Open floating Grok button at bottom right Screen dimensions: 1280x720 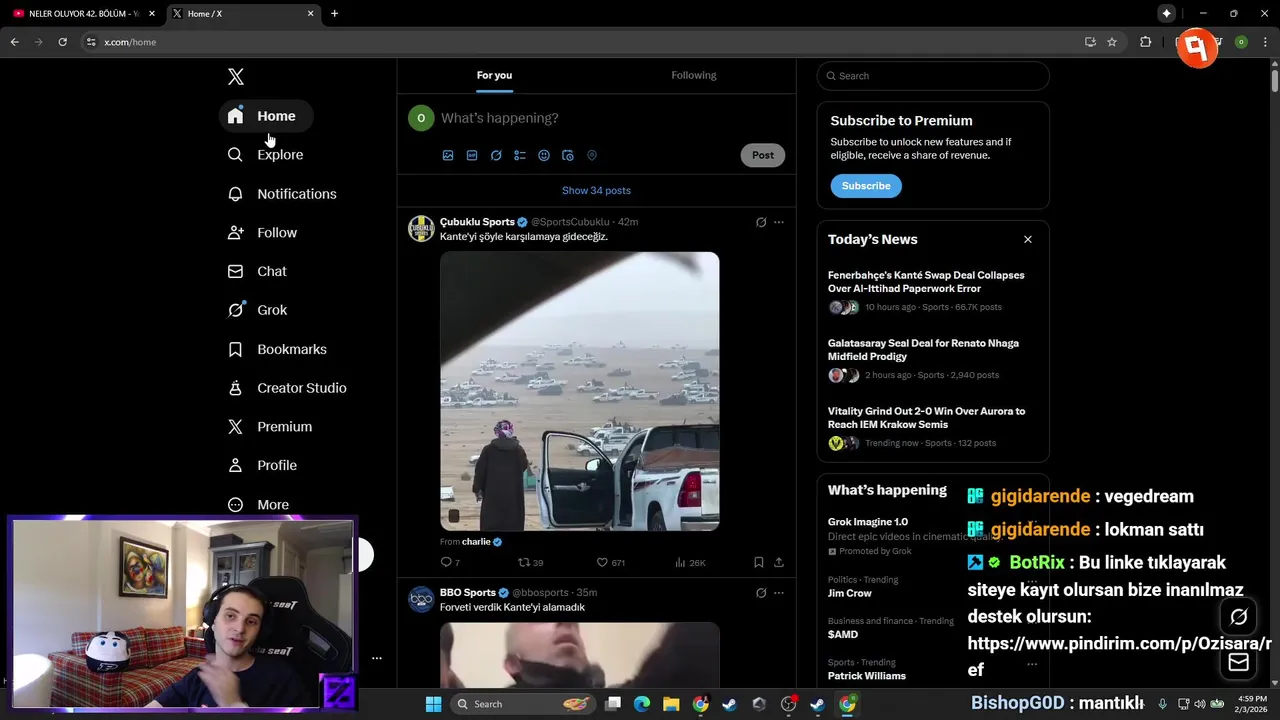coord(1239,617)
